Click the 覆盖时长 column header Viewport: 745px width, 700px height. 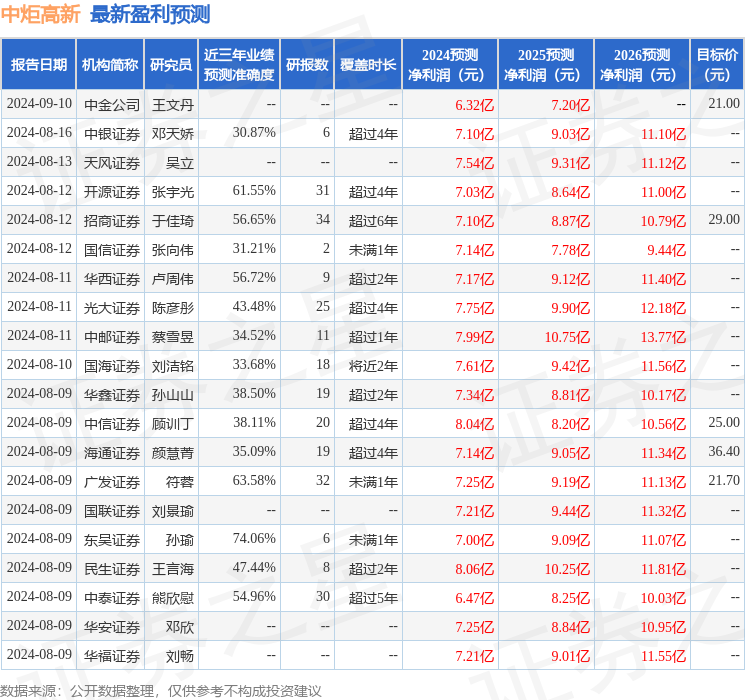point(368,65)
